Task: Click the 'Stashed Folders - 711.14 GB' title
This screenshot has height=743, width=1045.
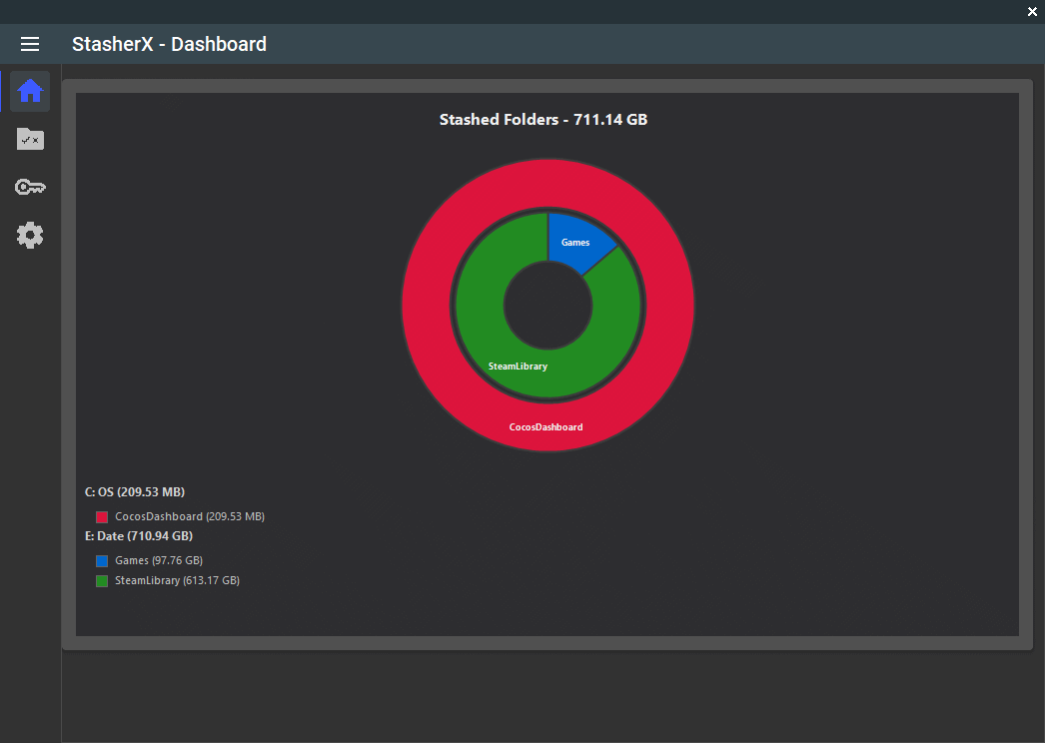Action: click(543, 119)
